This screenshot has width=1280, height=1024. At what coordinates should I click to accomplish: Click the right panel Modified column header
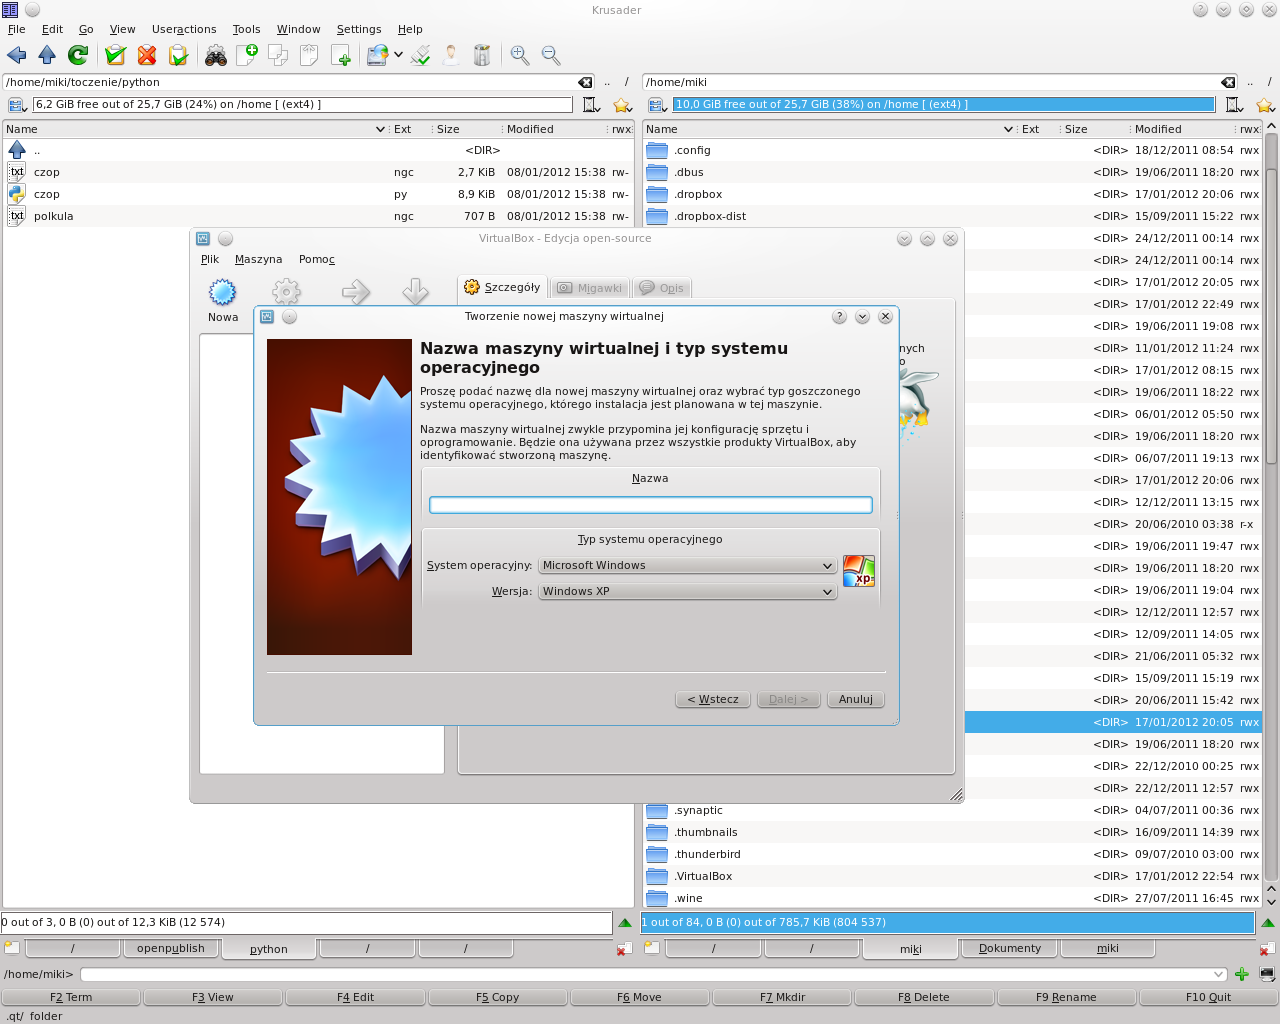[x=1184, y=129]
